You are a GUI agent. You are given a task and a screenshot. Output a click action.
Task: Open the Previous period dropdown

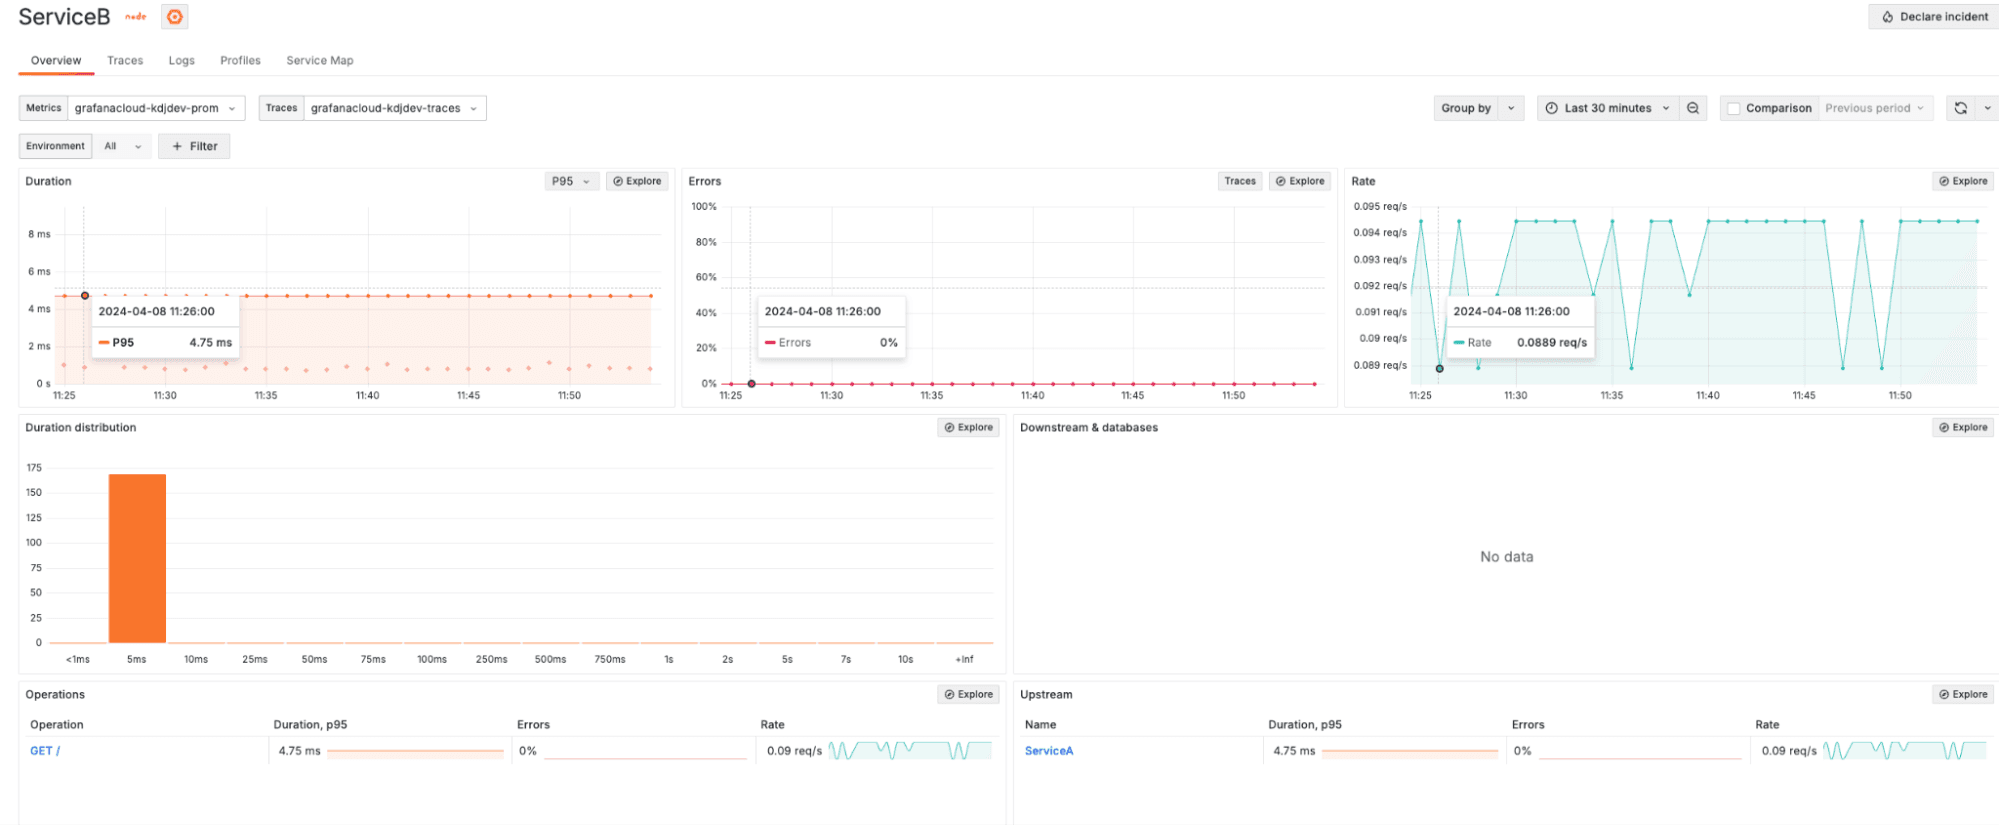click(1874, 108)
